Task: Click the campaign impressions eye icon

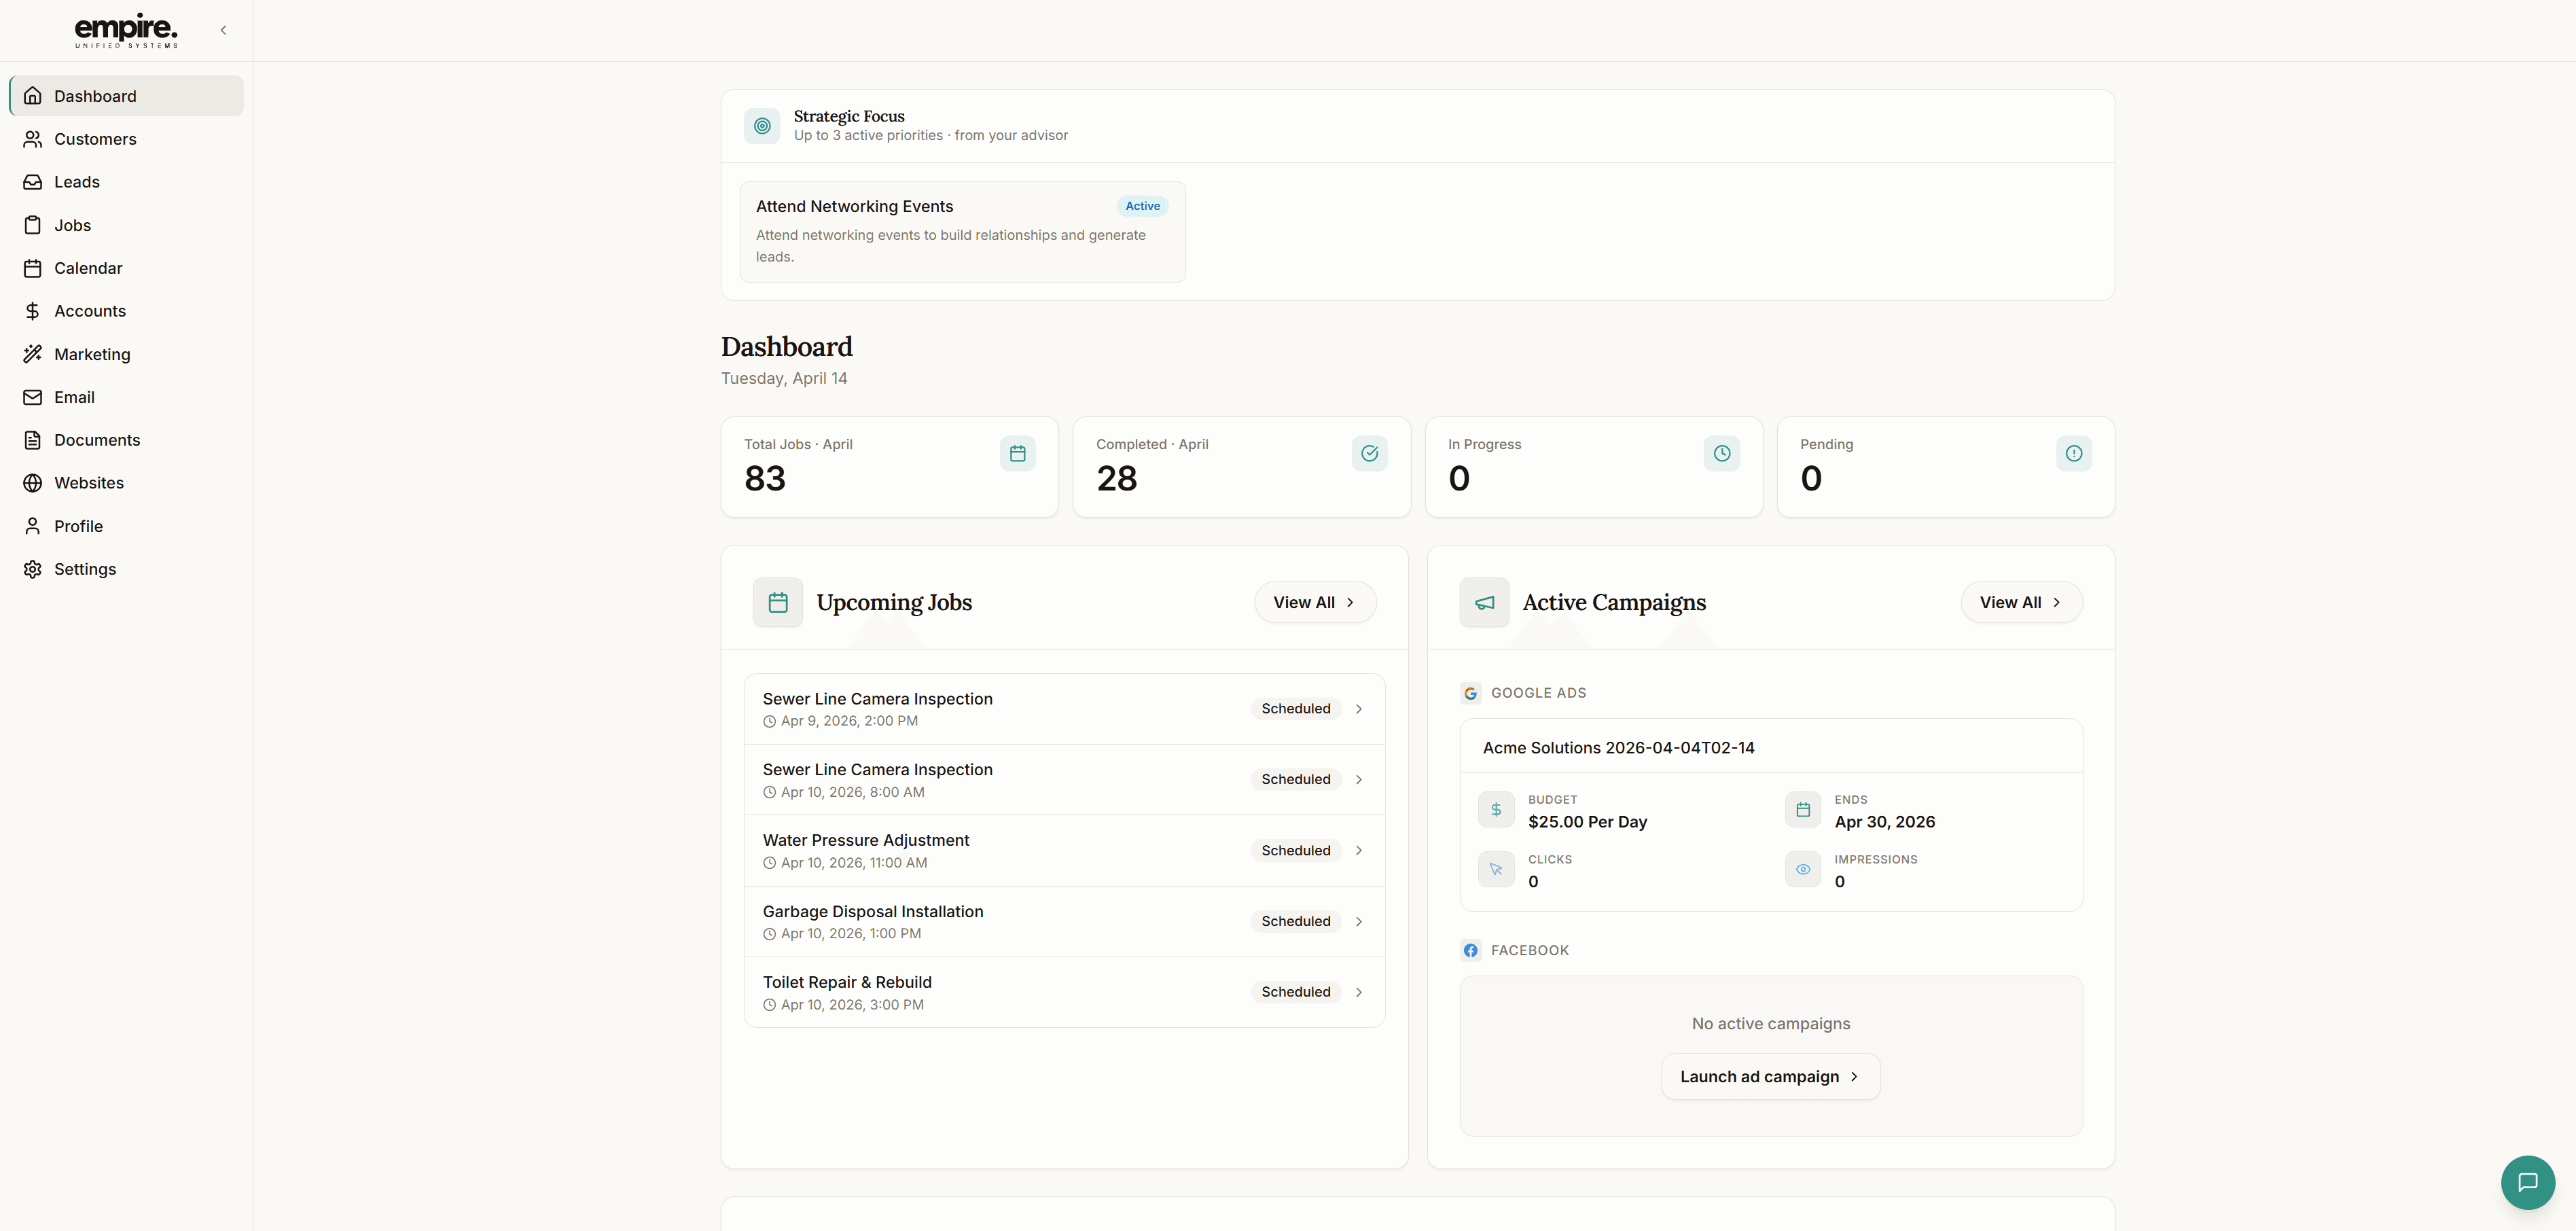Action: coord(1803,869)
